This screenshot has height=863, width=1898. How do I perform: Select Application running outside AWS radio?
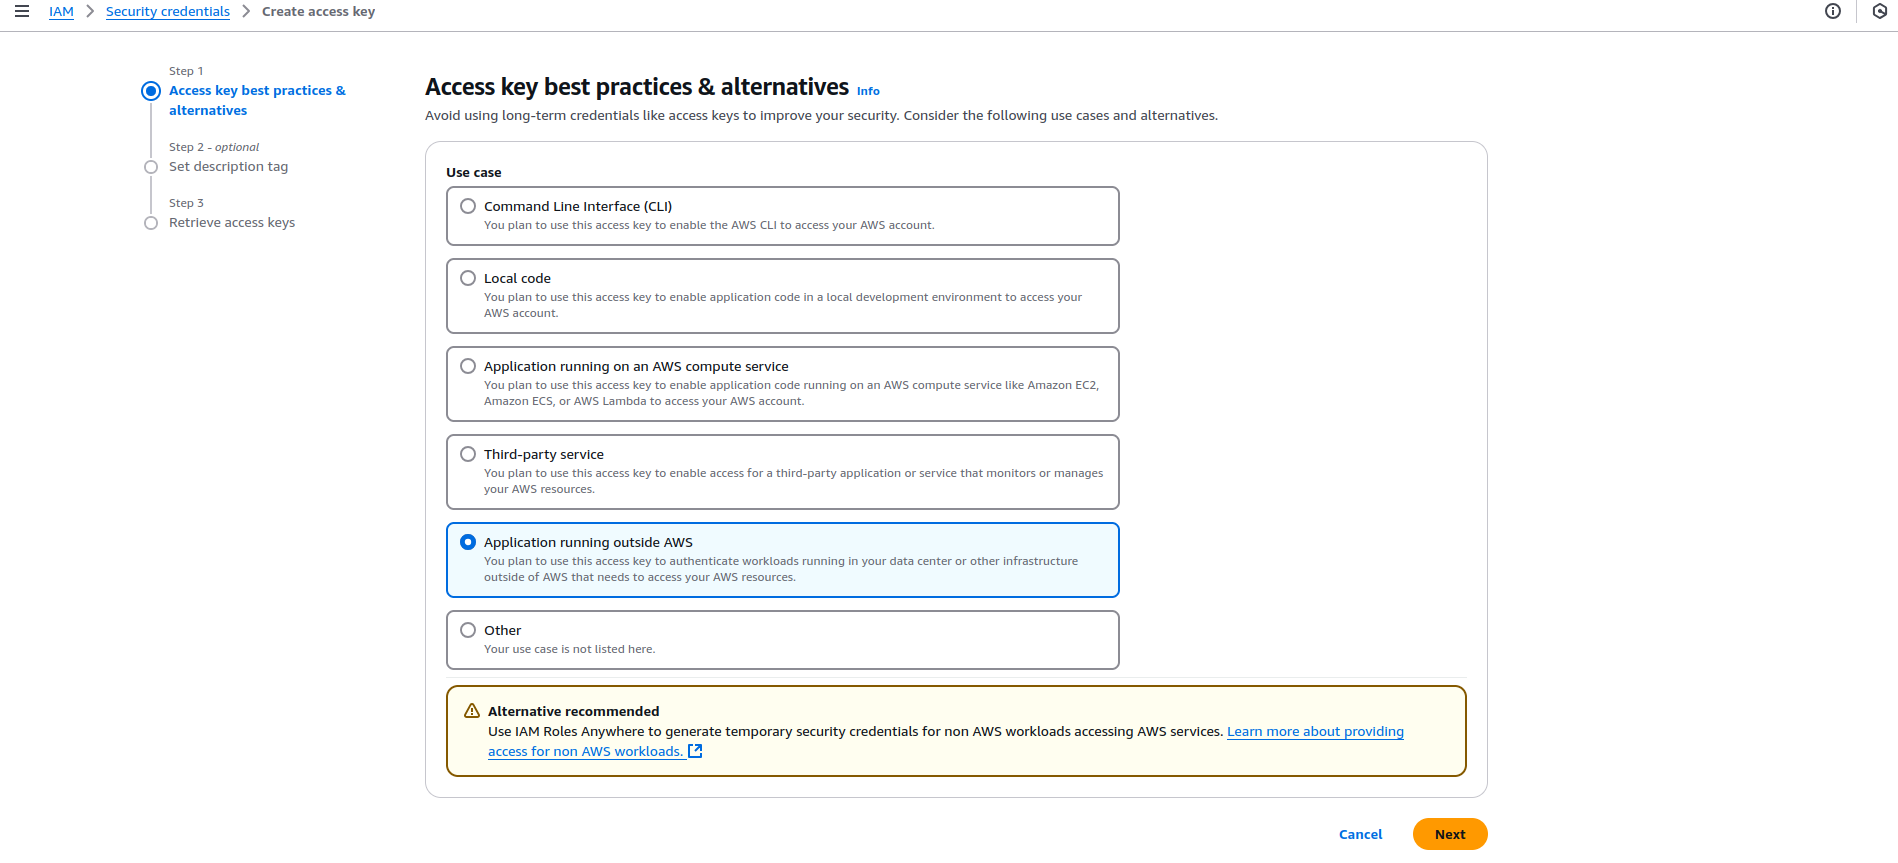[x=468, y=542]
